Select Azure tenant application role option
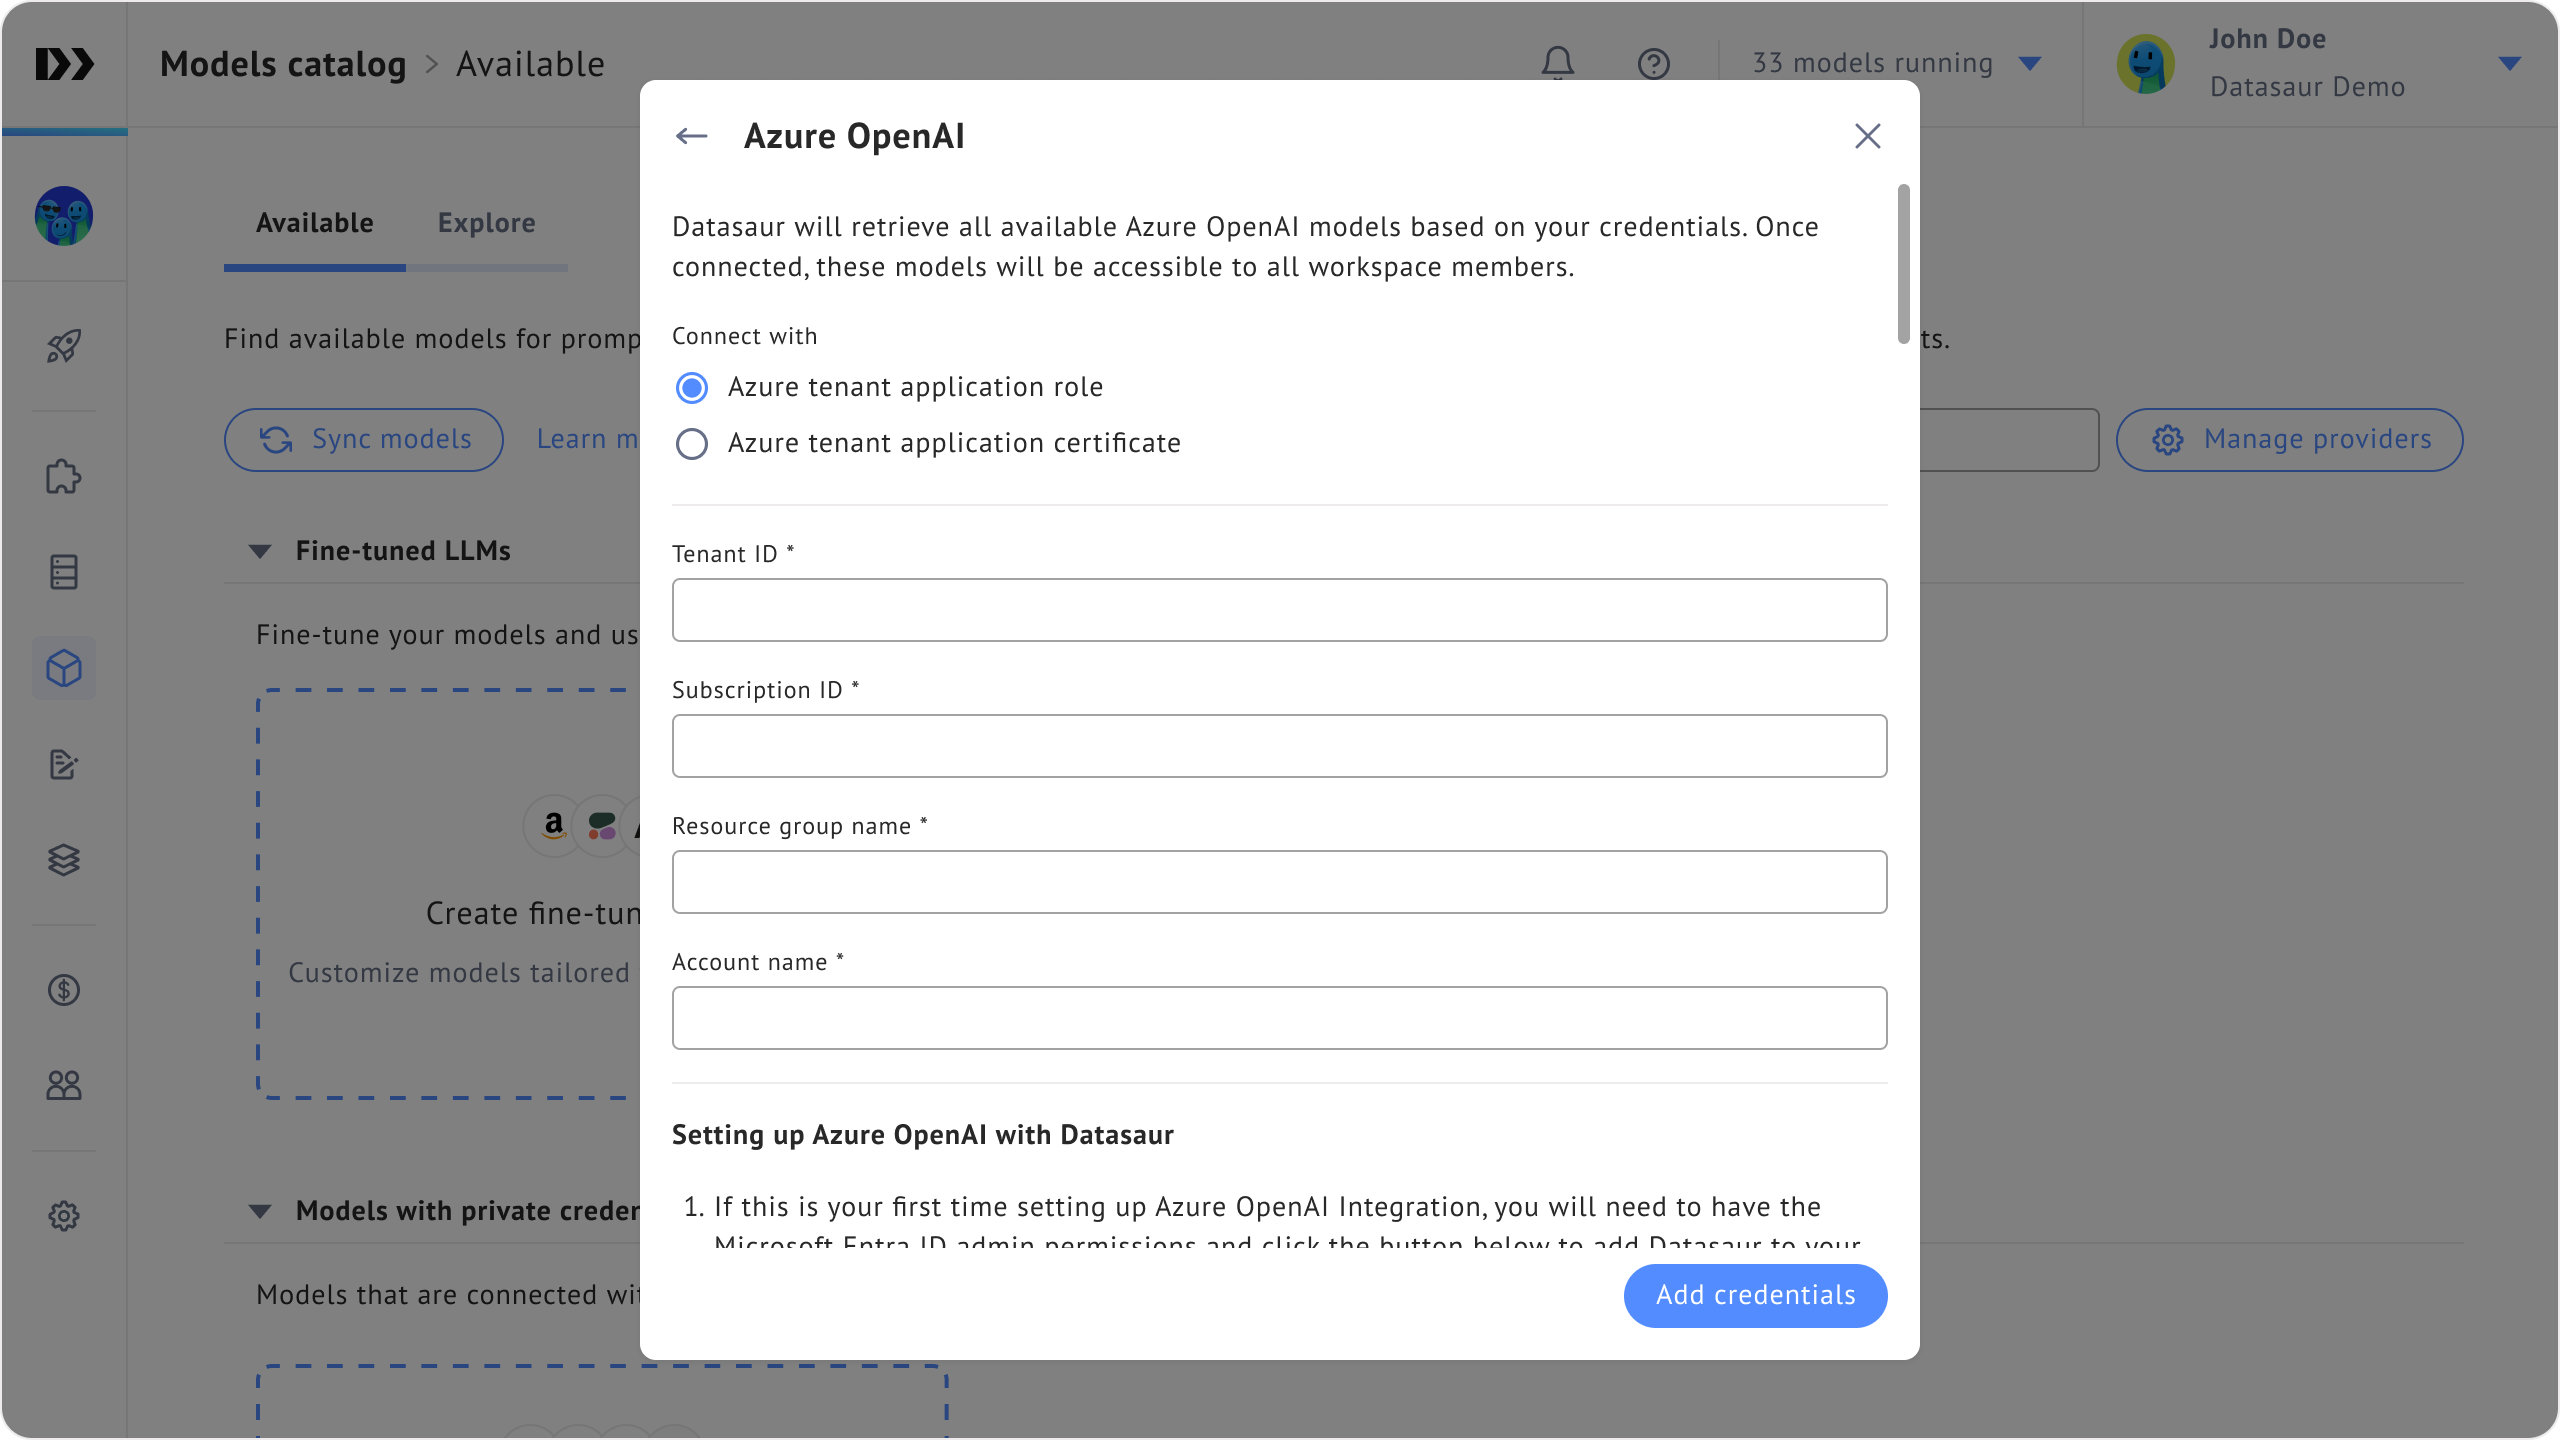2560x1440 pixels. pyautogui.click(x=692, y=388)
